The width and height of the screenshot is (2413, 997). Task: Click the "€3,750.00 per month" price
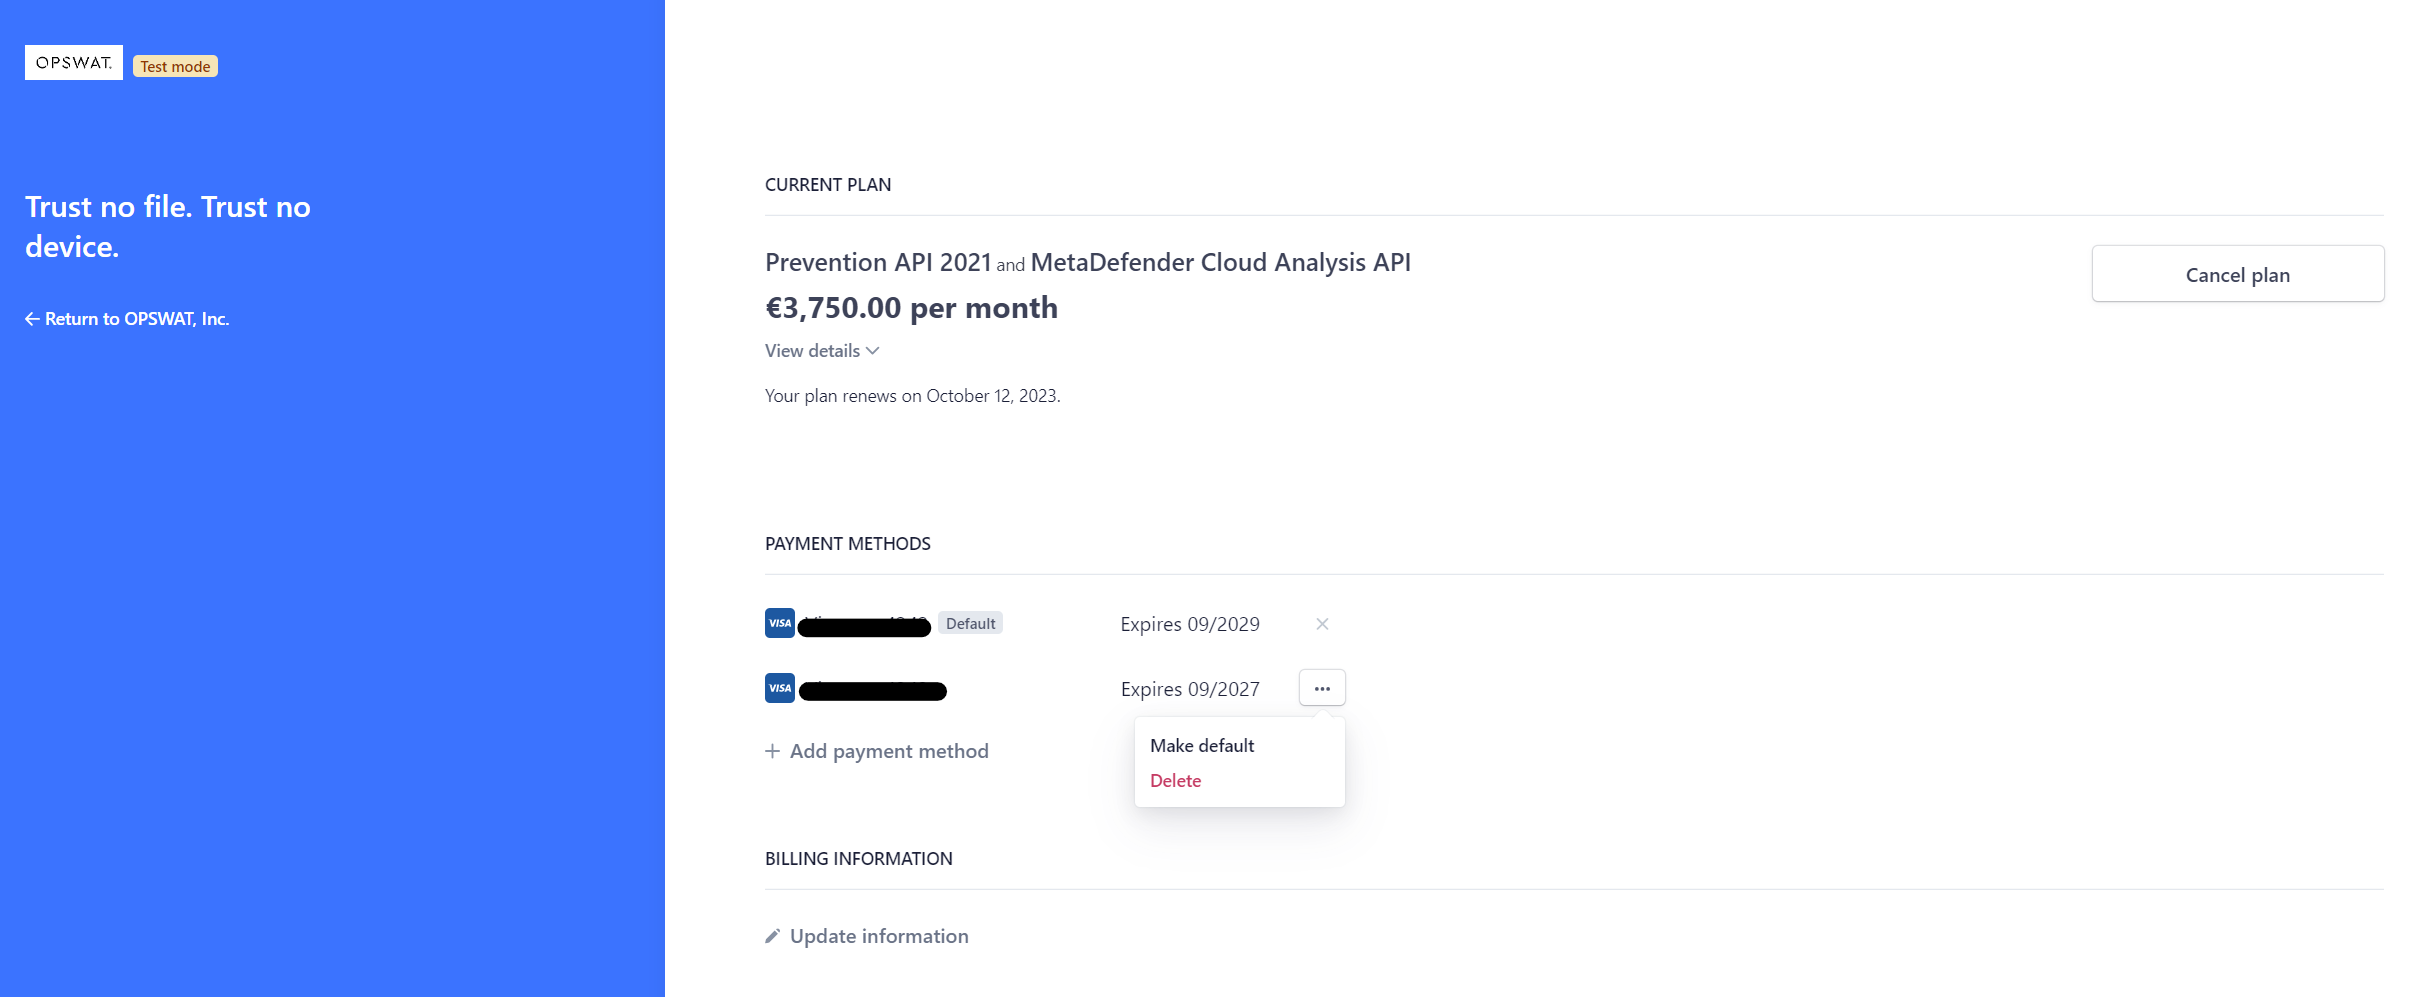(x=911, y=308)
